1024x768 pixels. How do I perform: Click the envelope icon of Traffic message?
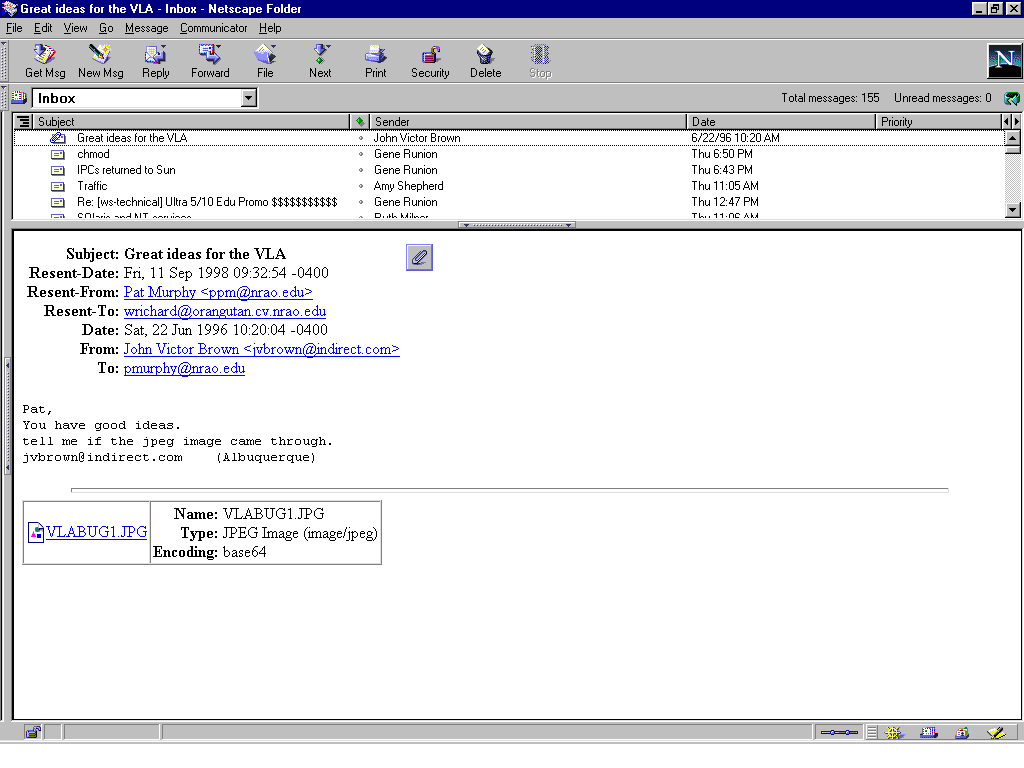click(57, 186)
